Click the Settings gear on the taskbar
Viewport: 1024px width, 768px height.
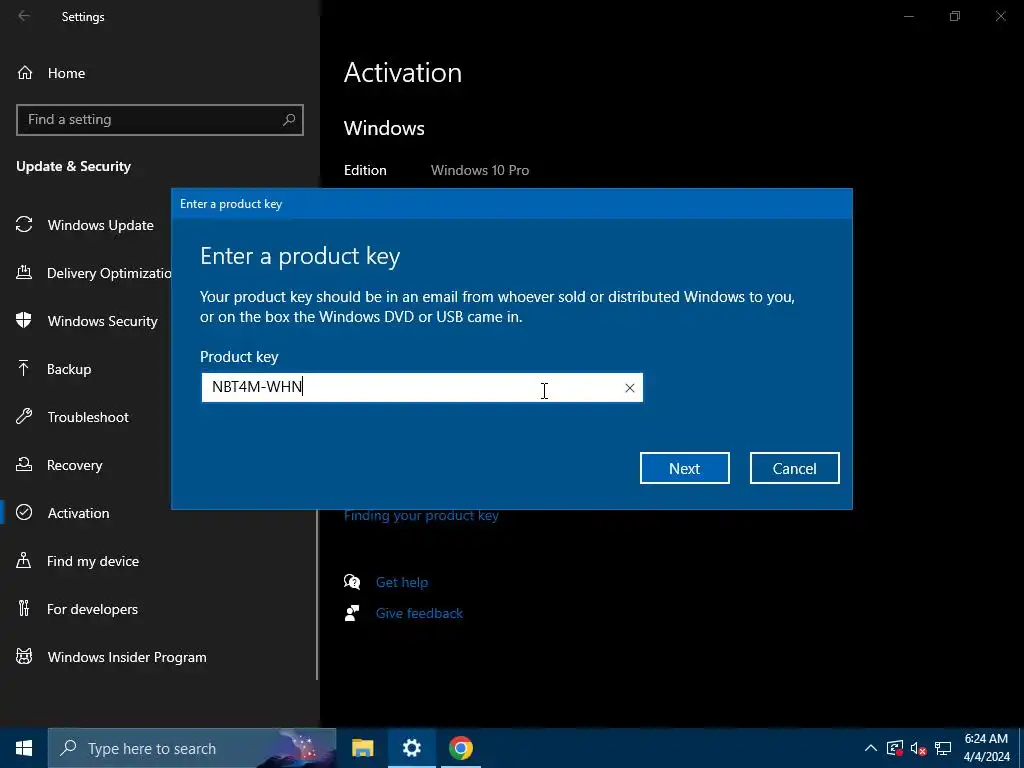[x=411, y=748]
